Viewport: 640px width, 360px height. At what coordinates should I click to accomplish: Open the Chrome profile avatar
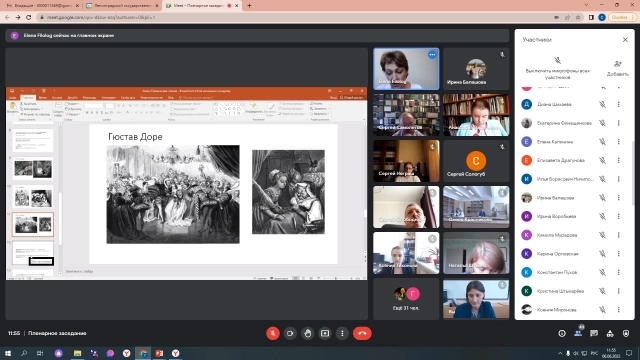pyautogui.click(x=602, y=18)
